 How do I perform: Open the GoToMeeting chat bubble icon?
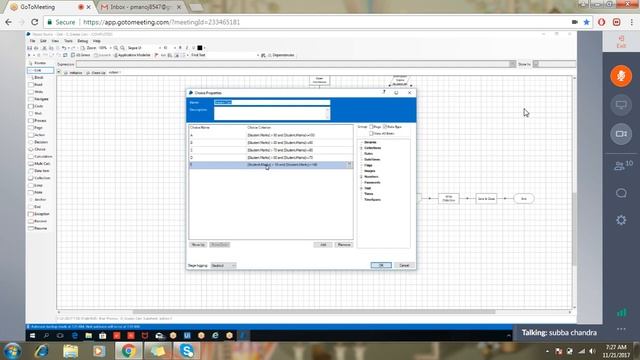621,193
